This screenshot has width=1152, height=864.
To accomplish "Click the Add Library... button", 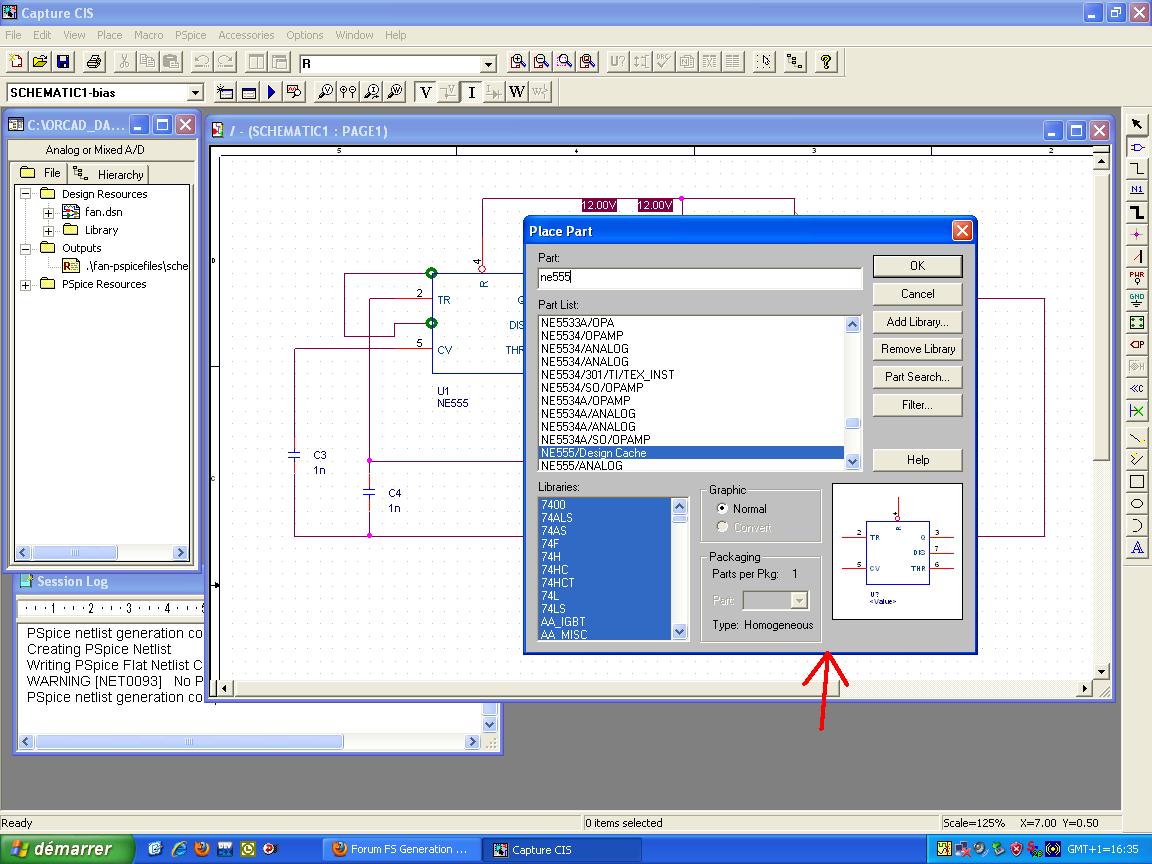I will click(917, 322).
